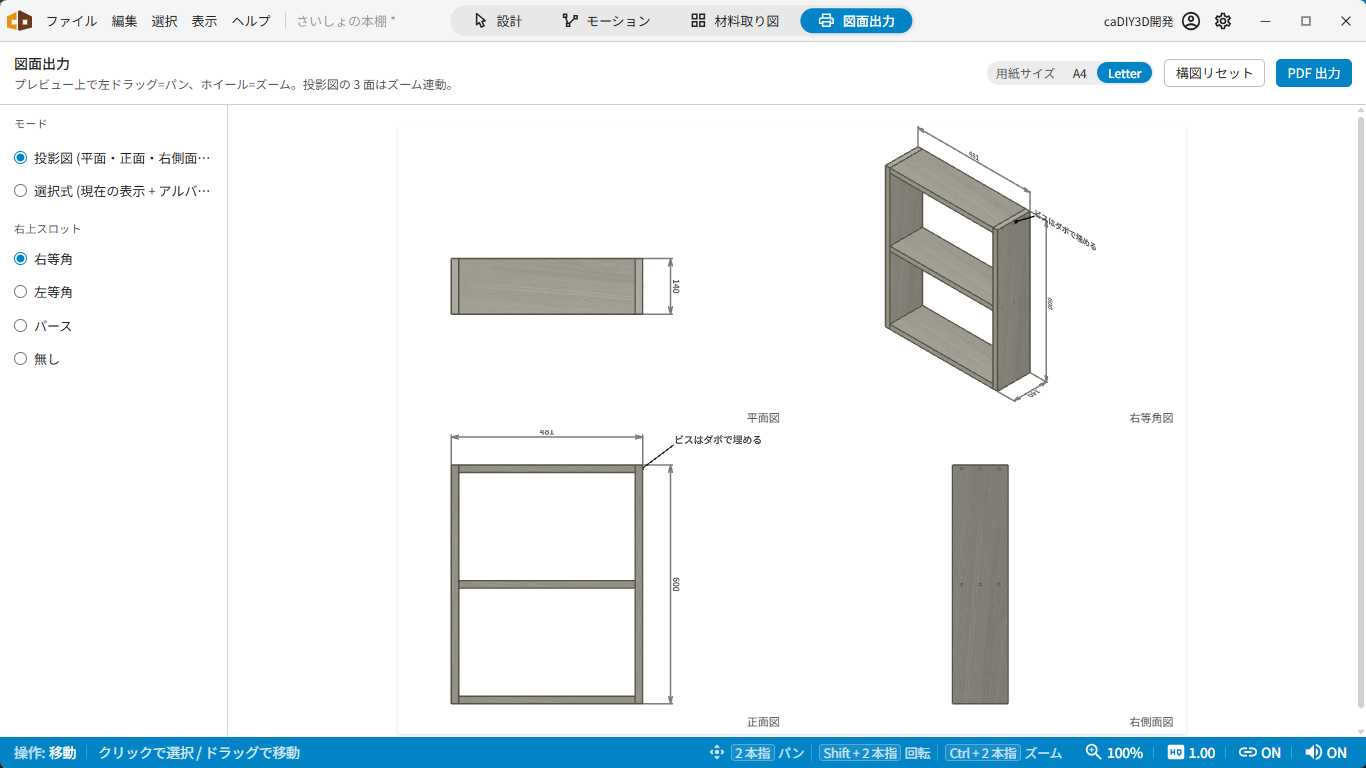Screen dimensions: 1366x768
Task: Select 投影図 mode radio button
Action: click(20, 158)
